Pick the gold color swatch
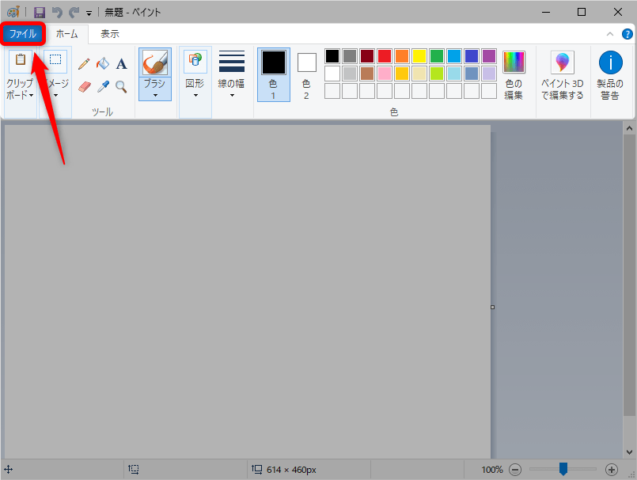Screen dimensions: 637x480 [x=402, y=74]
